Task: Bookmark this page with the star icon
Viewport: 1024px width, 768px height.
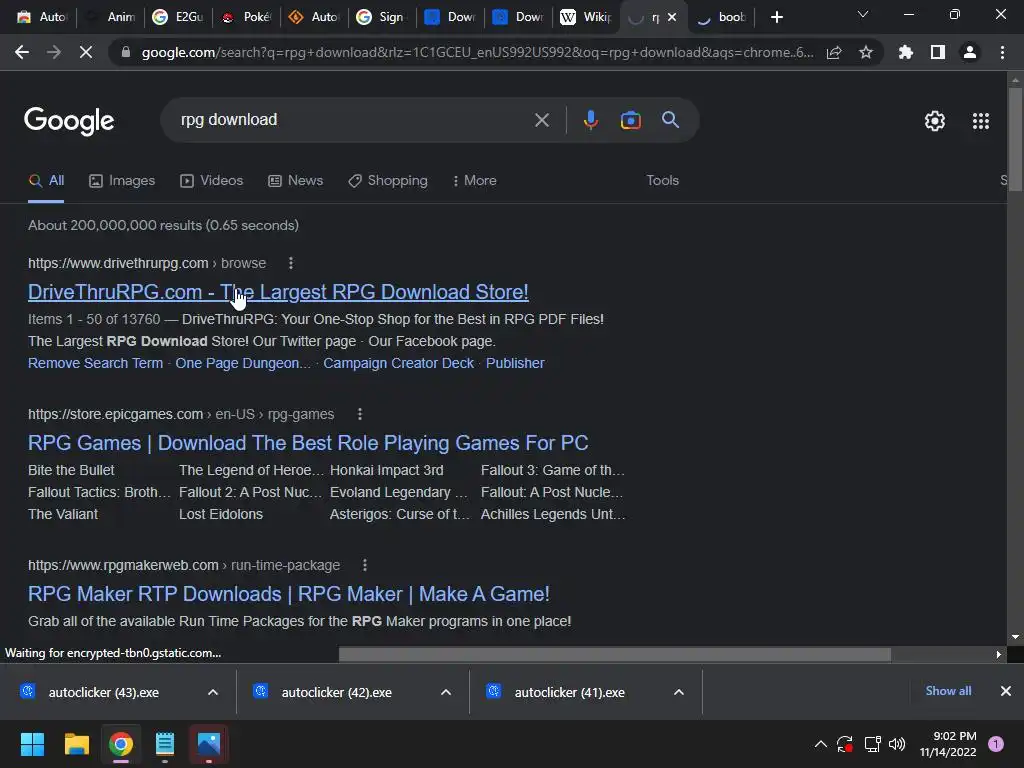Action: tap(866, 52)
